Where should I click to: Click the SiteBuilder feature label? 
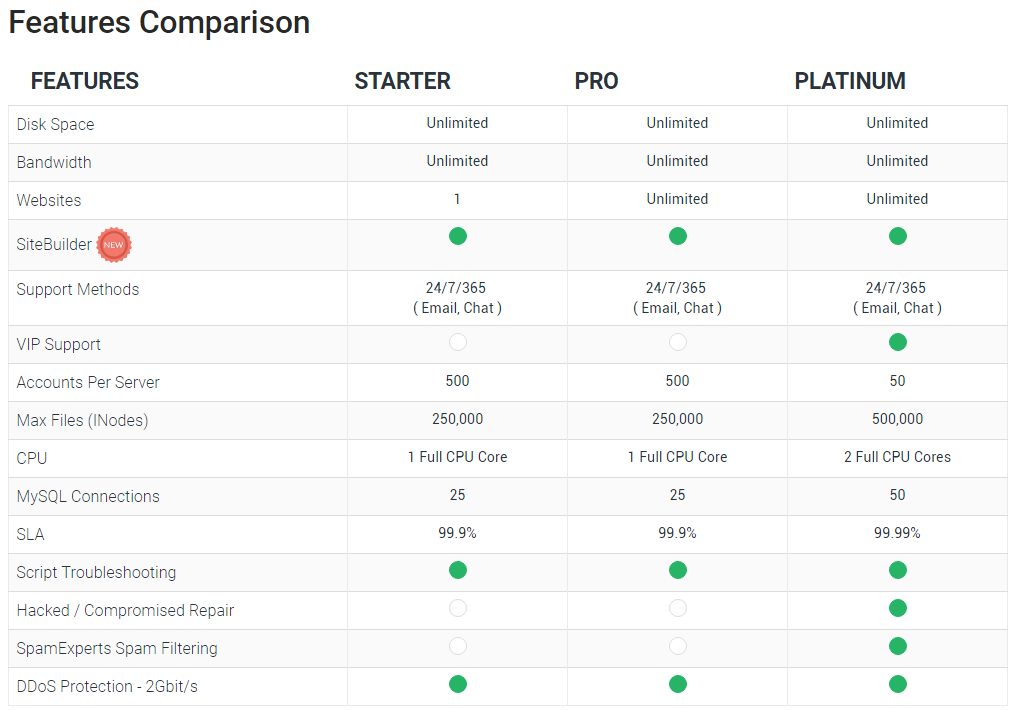coord(54,244)
